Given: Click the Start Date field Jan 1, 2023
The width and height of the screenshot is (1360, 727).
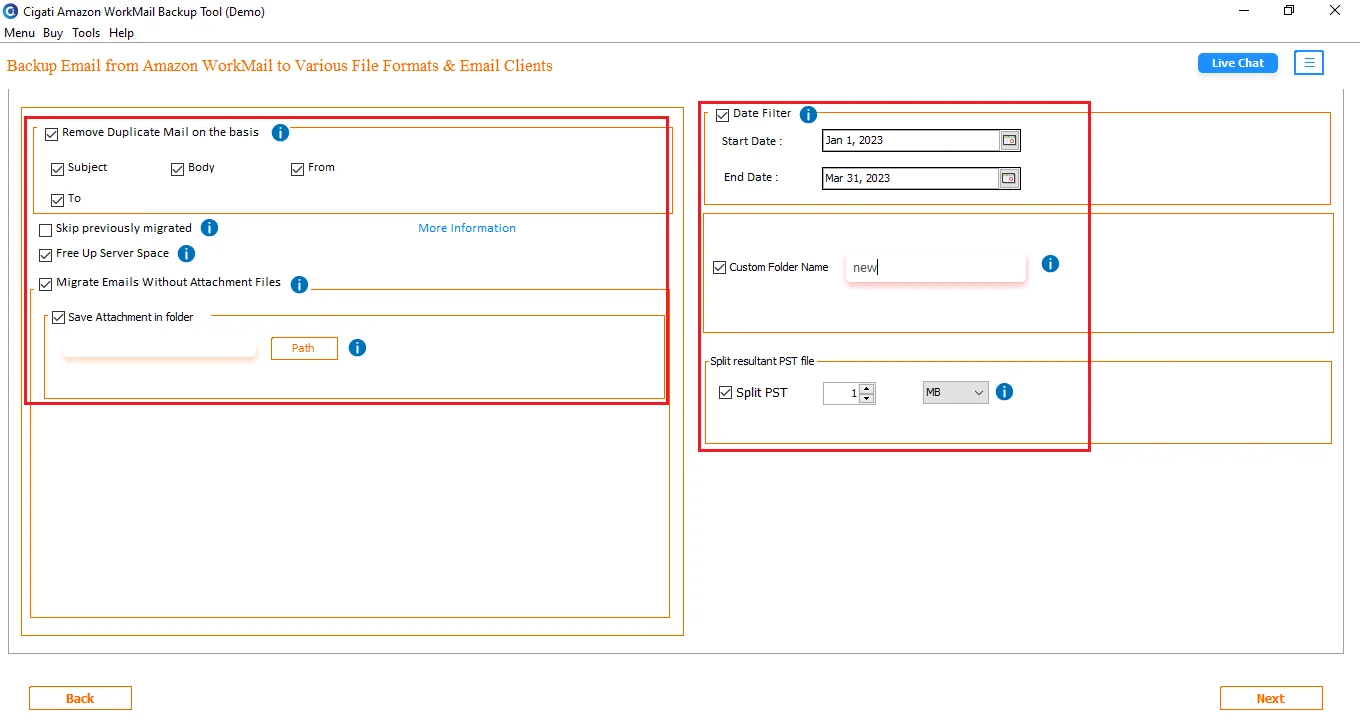Looking at the screenshot, I should (x=911, y=141).
